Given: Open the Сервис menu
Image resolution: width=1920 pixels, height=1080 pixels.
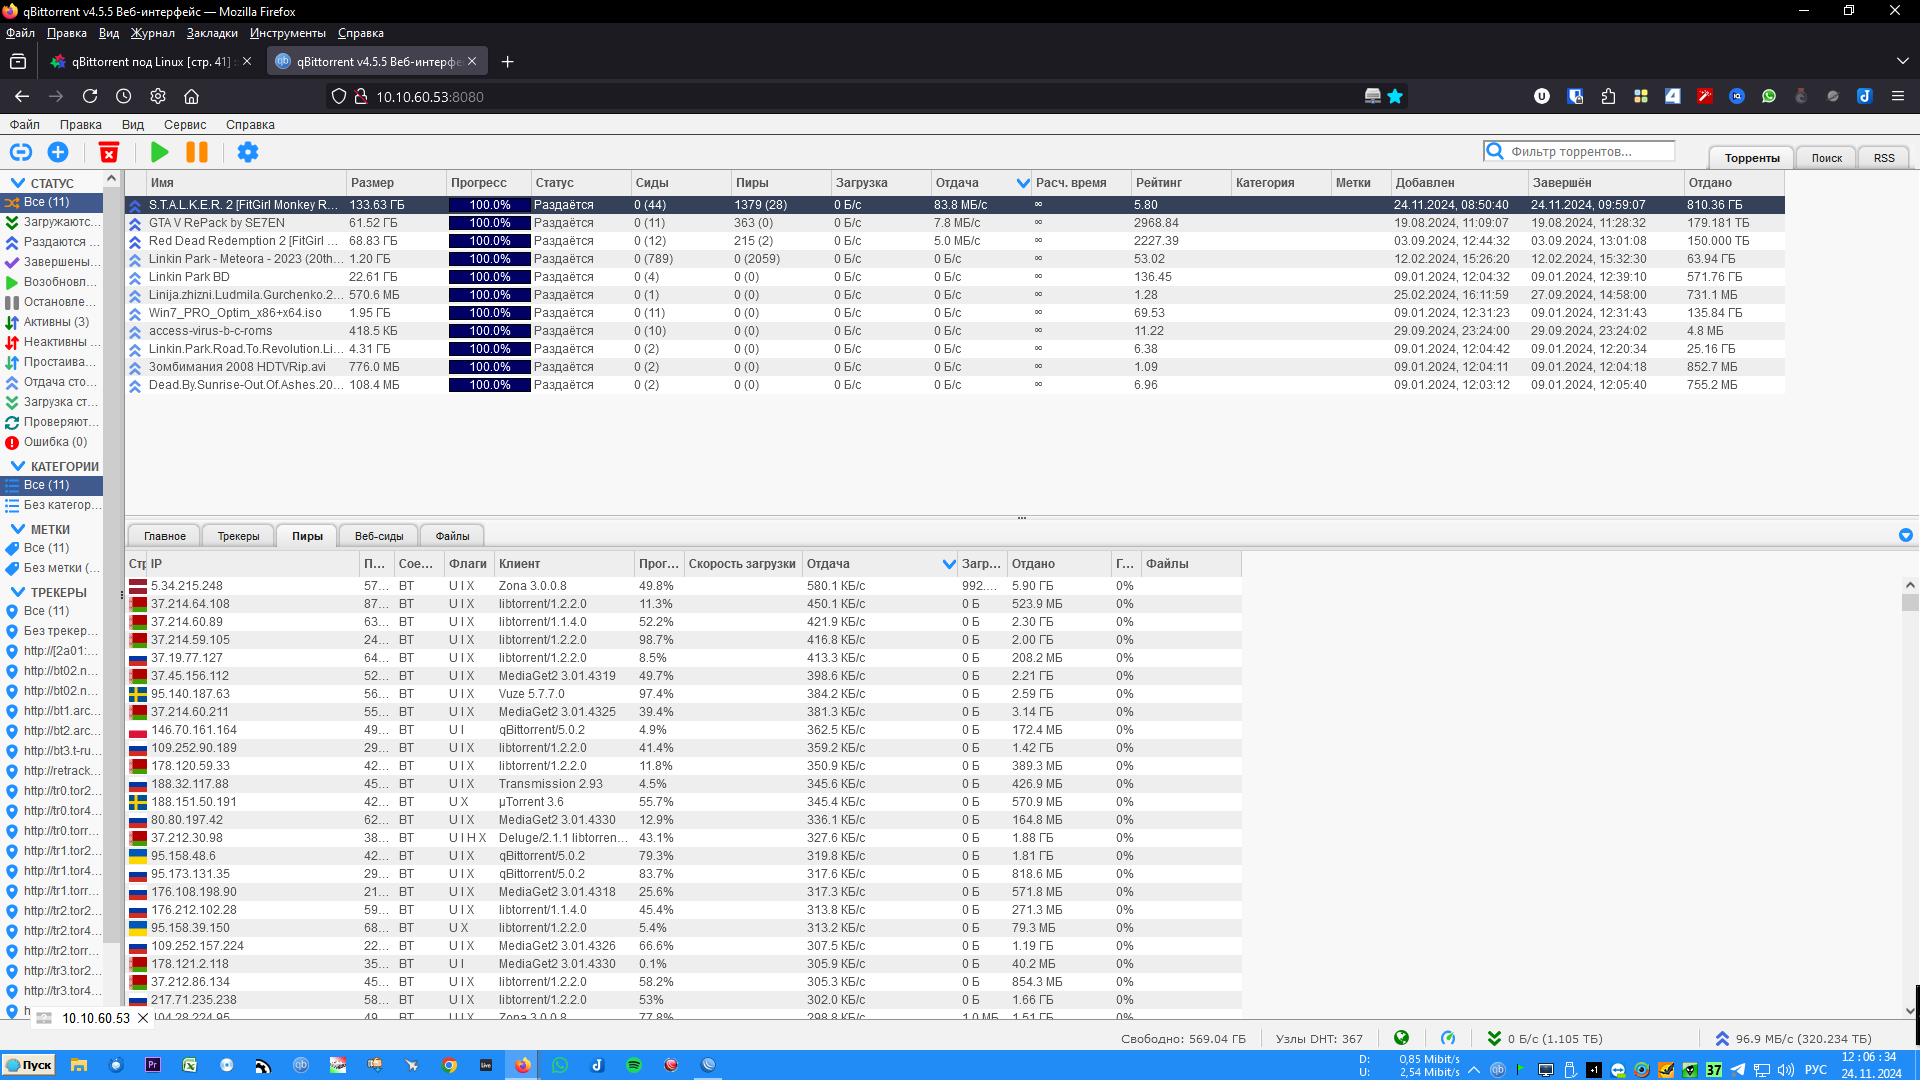Looking at the screenshot, I should click(x=185, y=125).
